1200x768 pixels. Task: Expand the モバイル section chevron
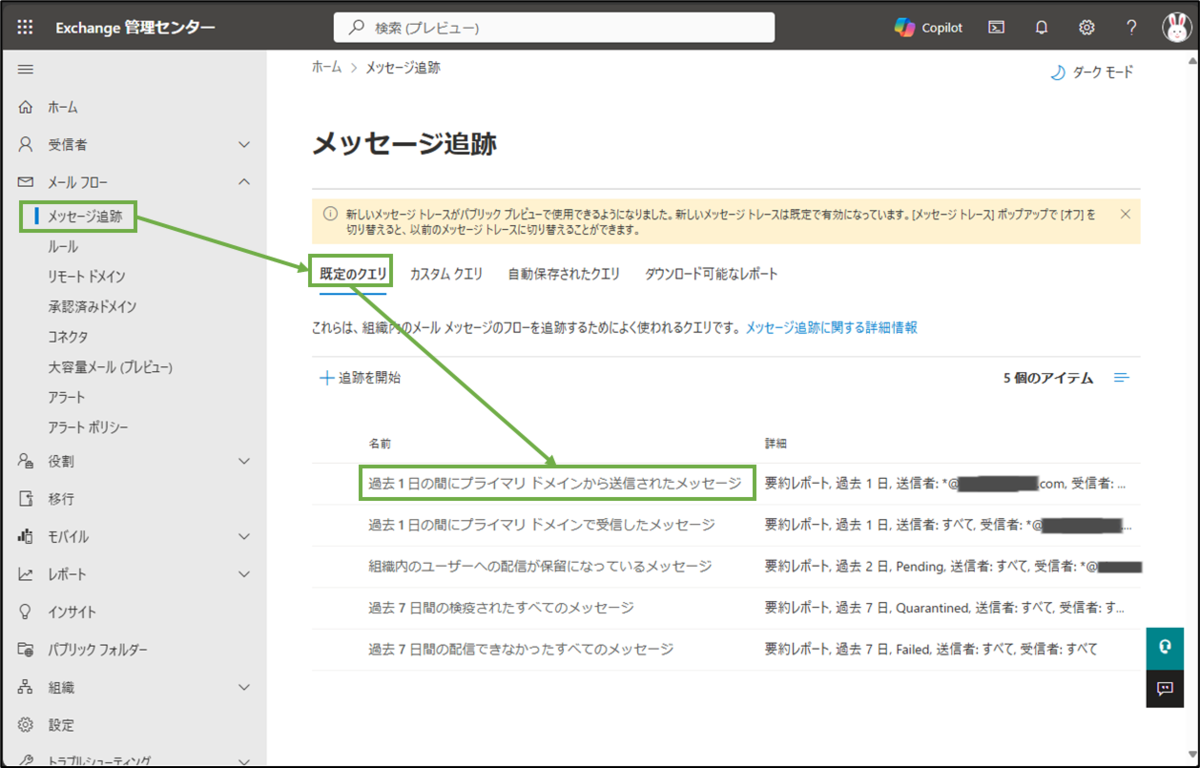pos(244,537)
